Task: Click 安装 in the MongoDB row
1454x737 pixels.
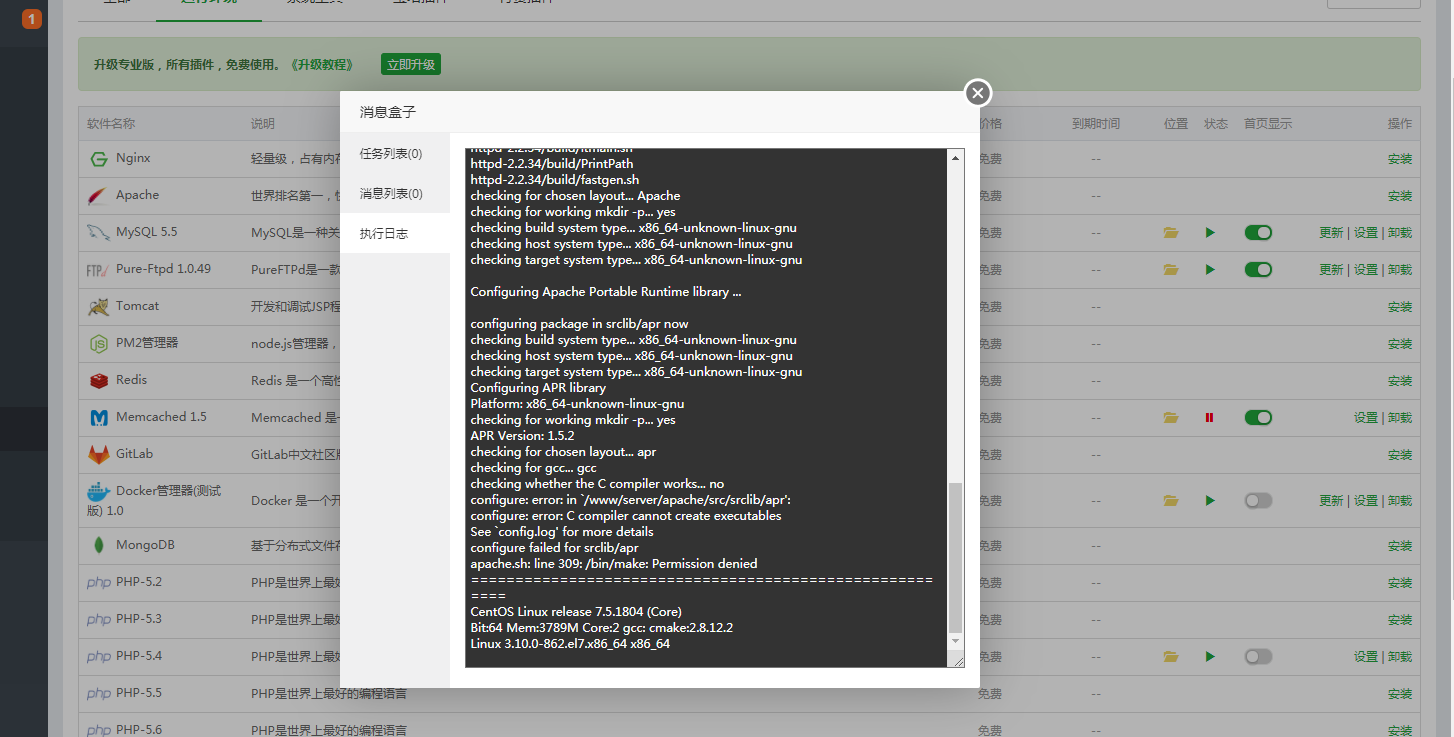Action: click(x=1400, y=546)
